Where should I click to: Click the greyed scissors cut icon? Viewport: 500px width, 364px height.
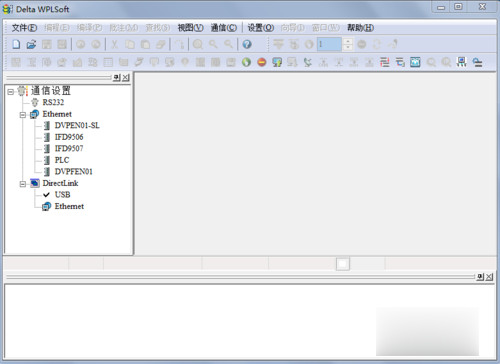point(114,44)
